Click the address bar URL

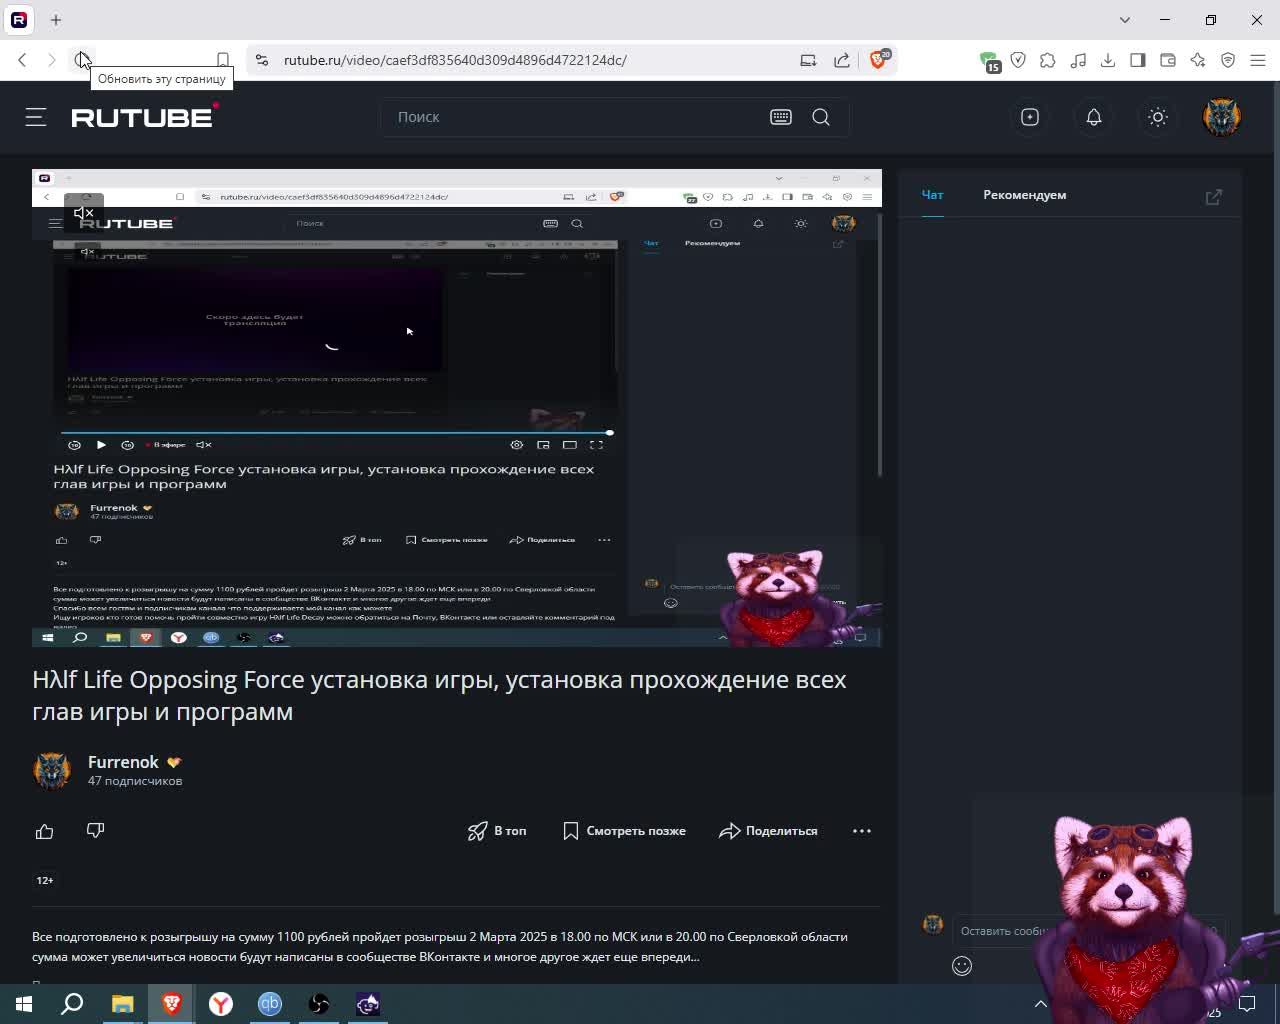coord(455,60)
